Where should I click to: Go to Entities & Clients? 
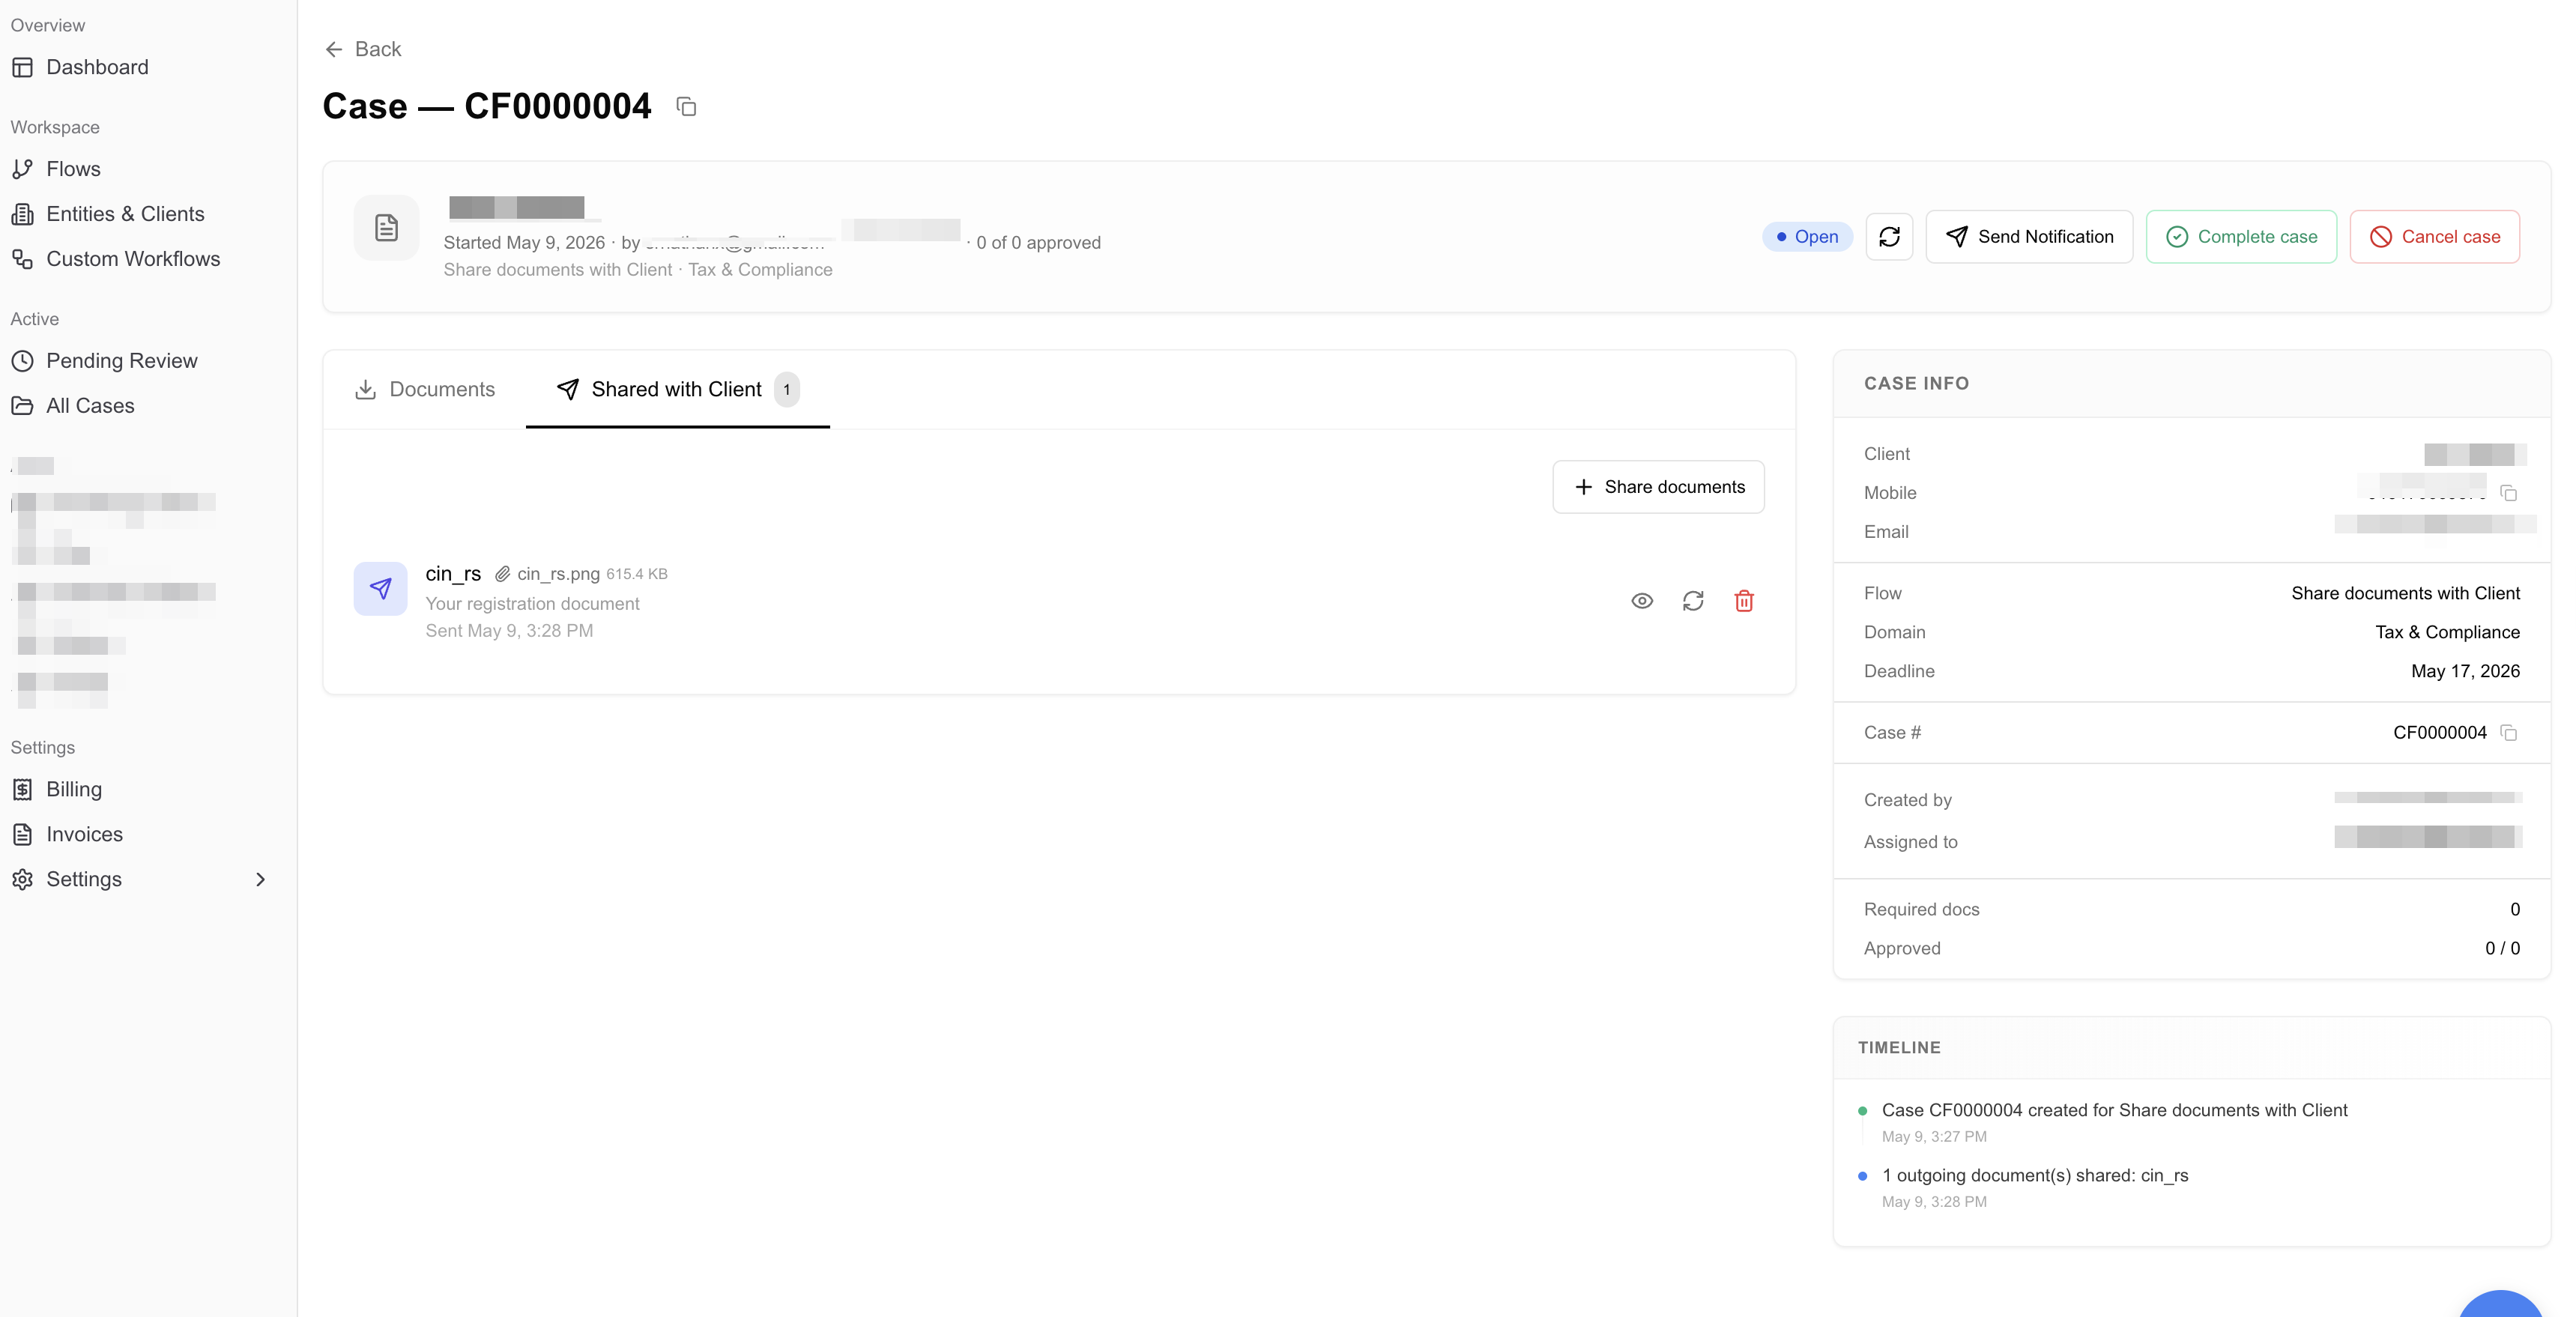pos(125,214)
